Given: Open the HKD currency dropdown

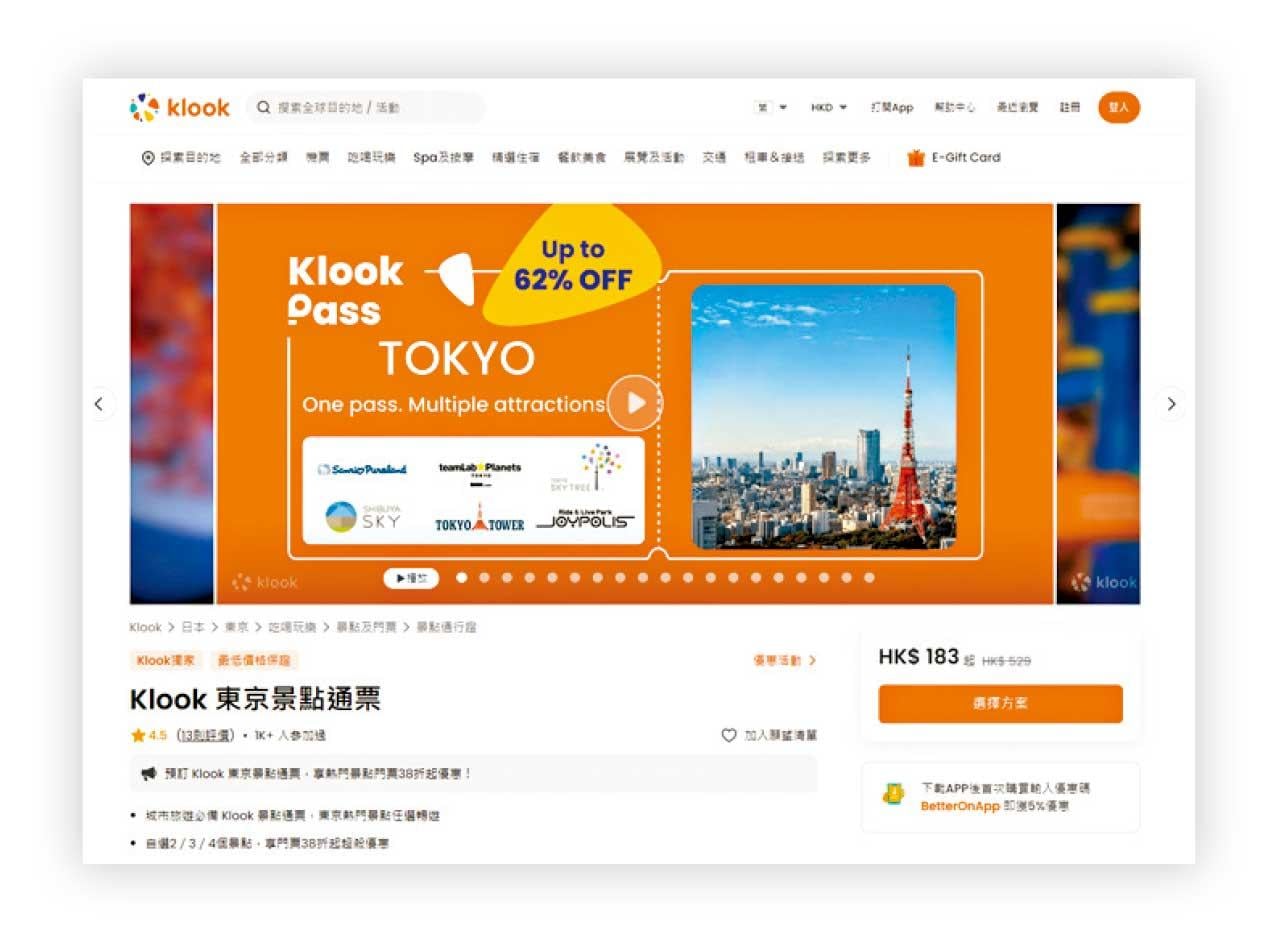Looking at the screenshot, I should pyautogui.click(x=829, y=107).
